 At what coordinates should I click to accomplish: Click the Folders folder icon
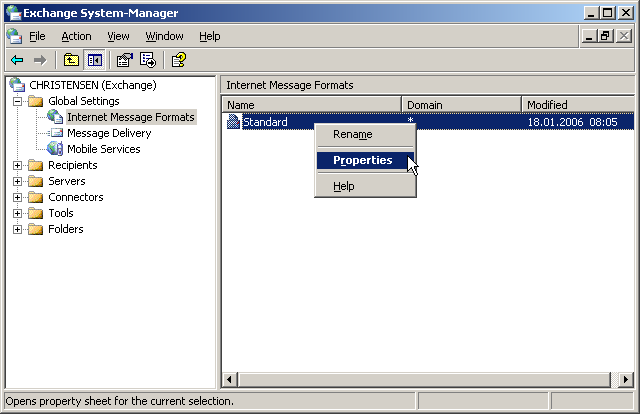click(36, 229)
